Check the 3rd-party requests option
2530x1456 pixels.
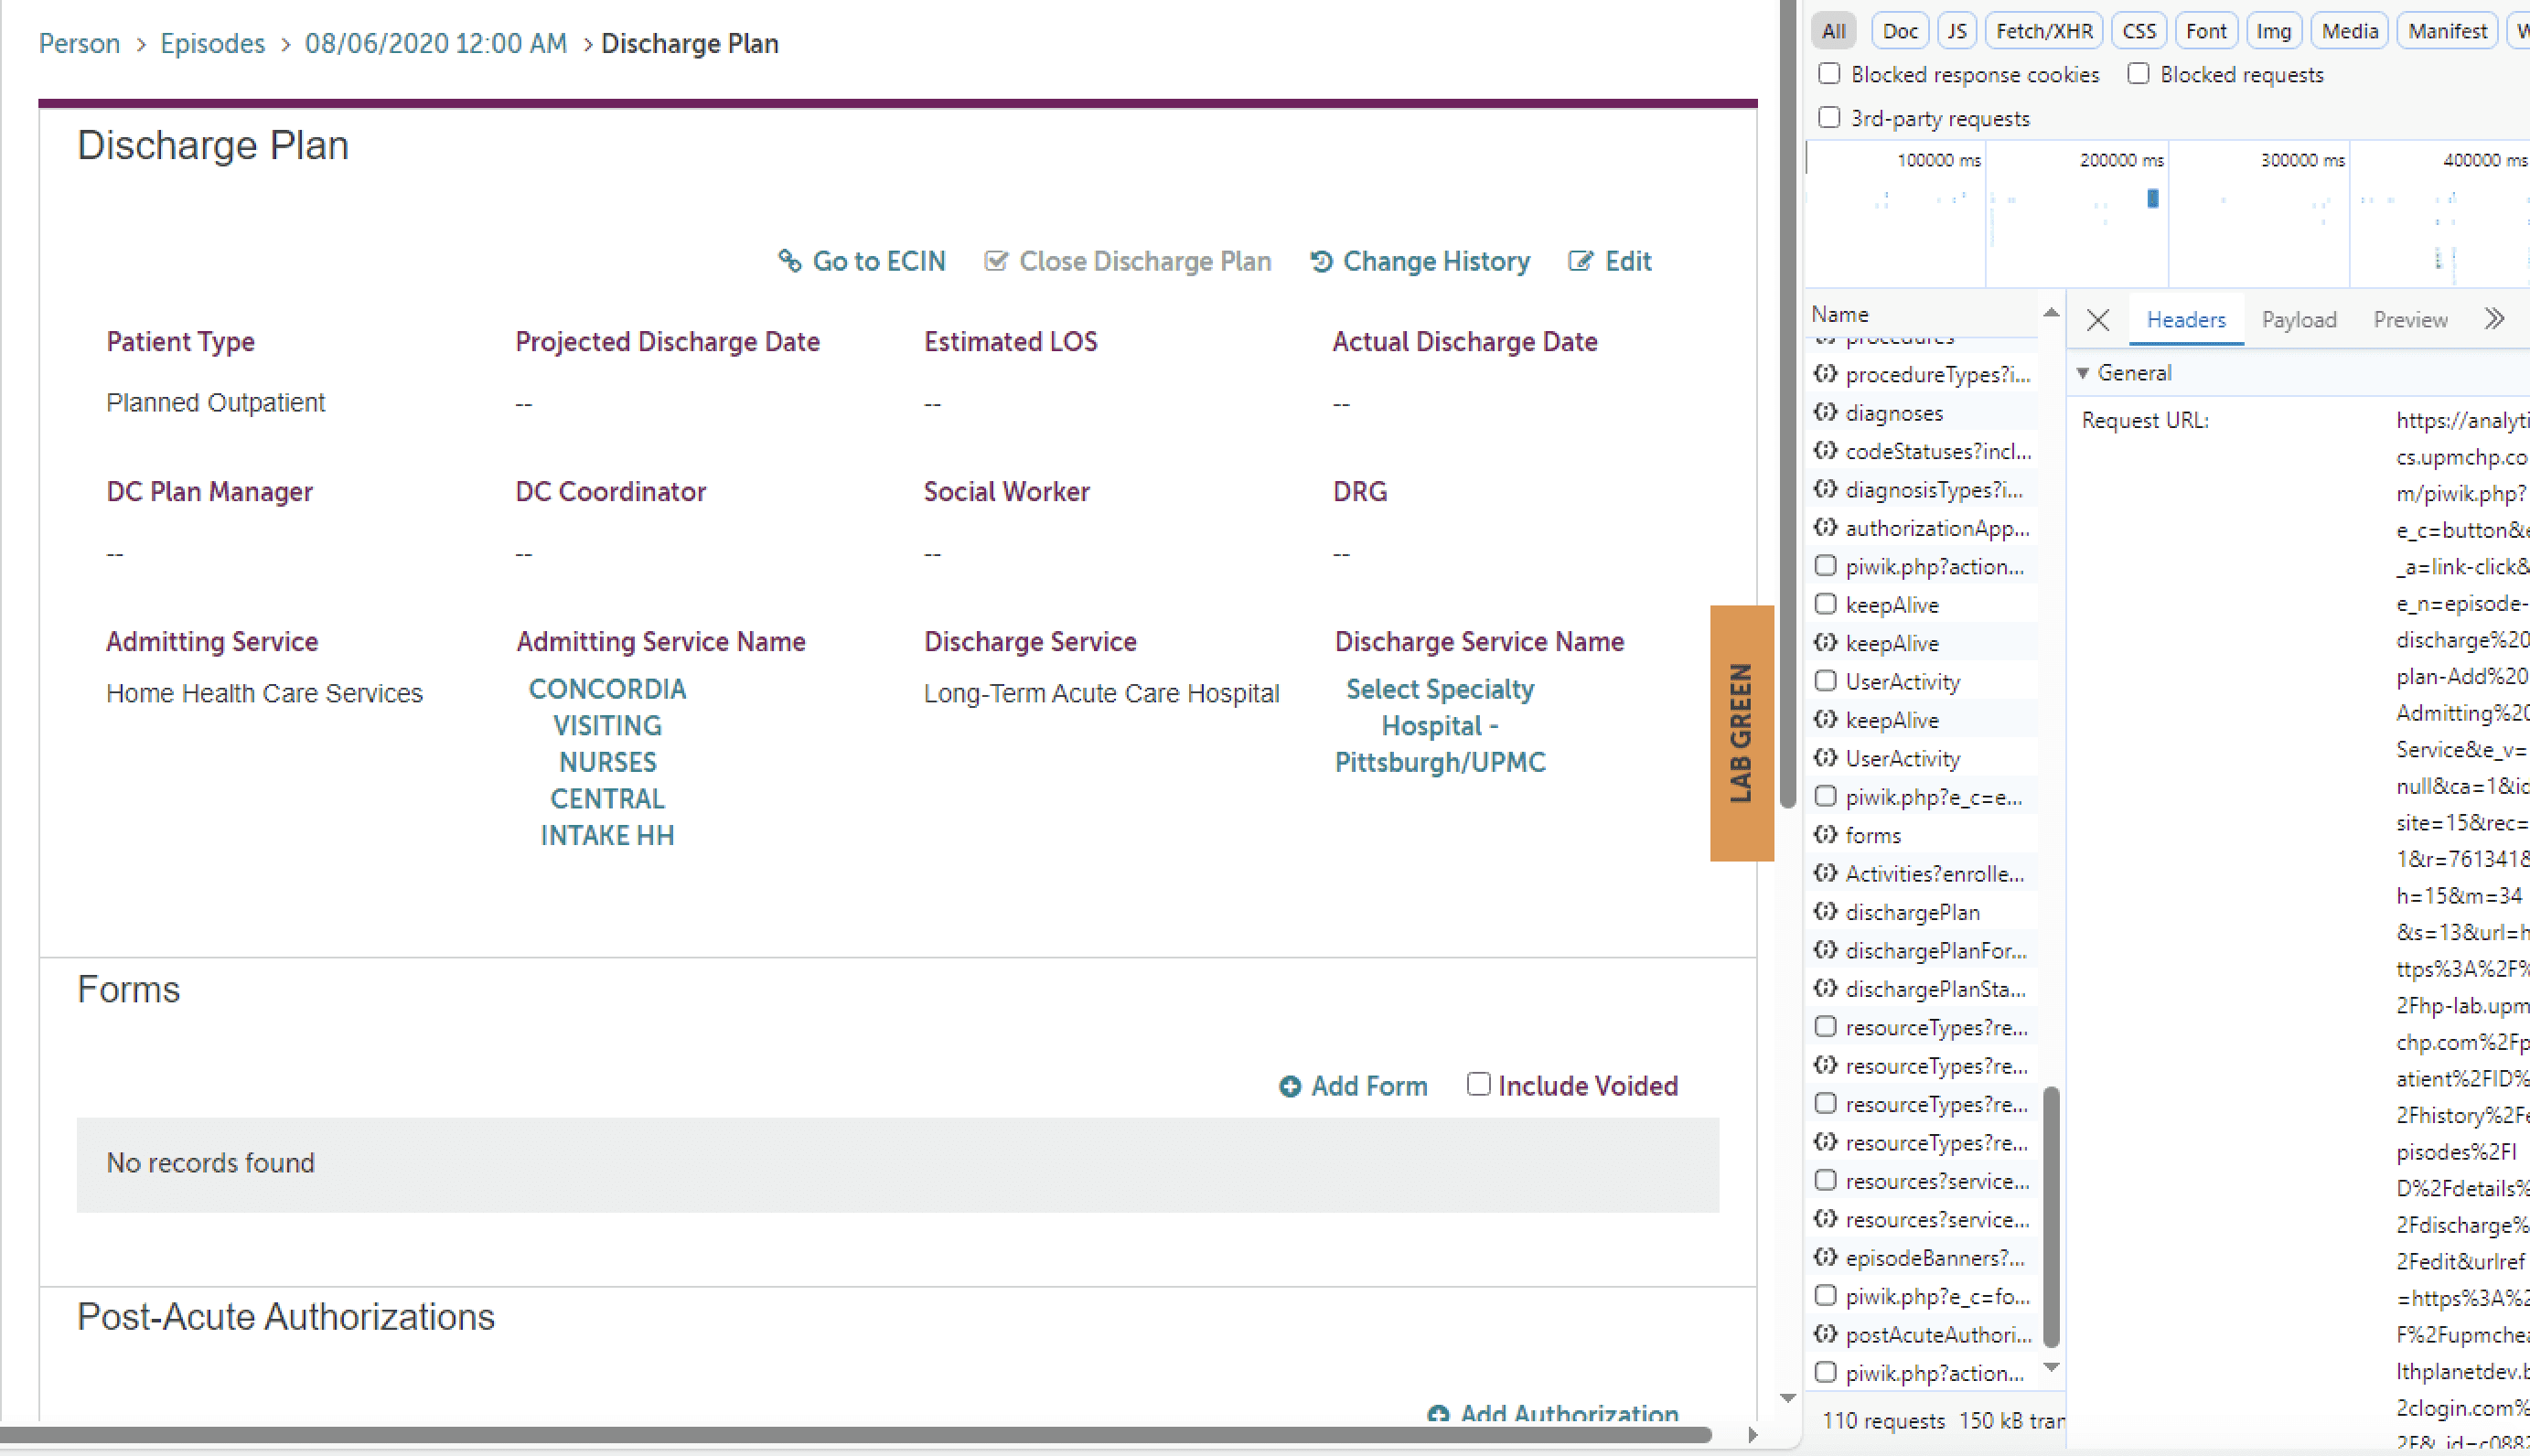click(1829, 118)
